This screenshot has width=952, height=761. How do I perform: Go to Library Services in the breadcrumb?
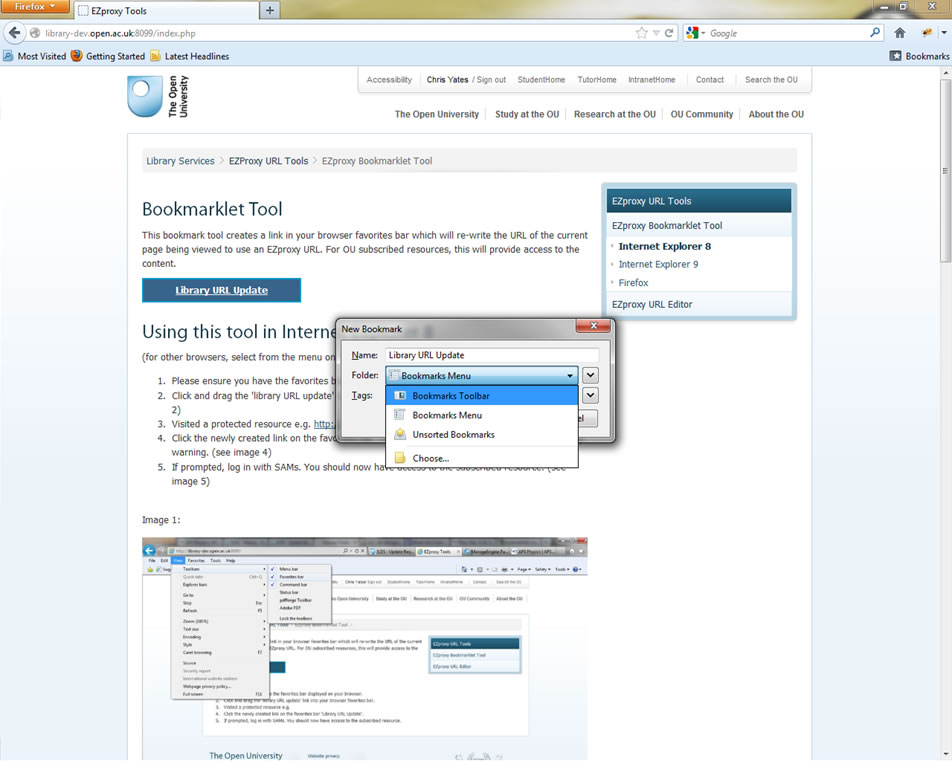(x=180, y=161)
